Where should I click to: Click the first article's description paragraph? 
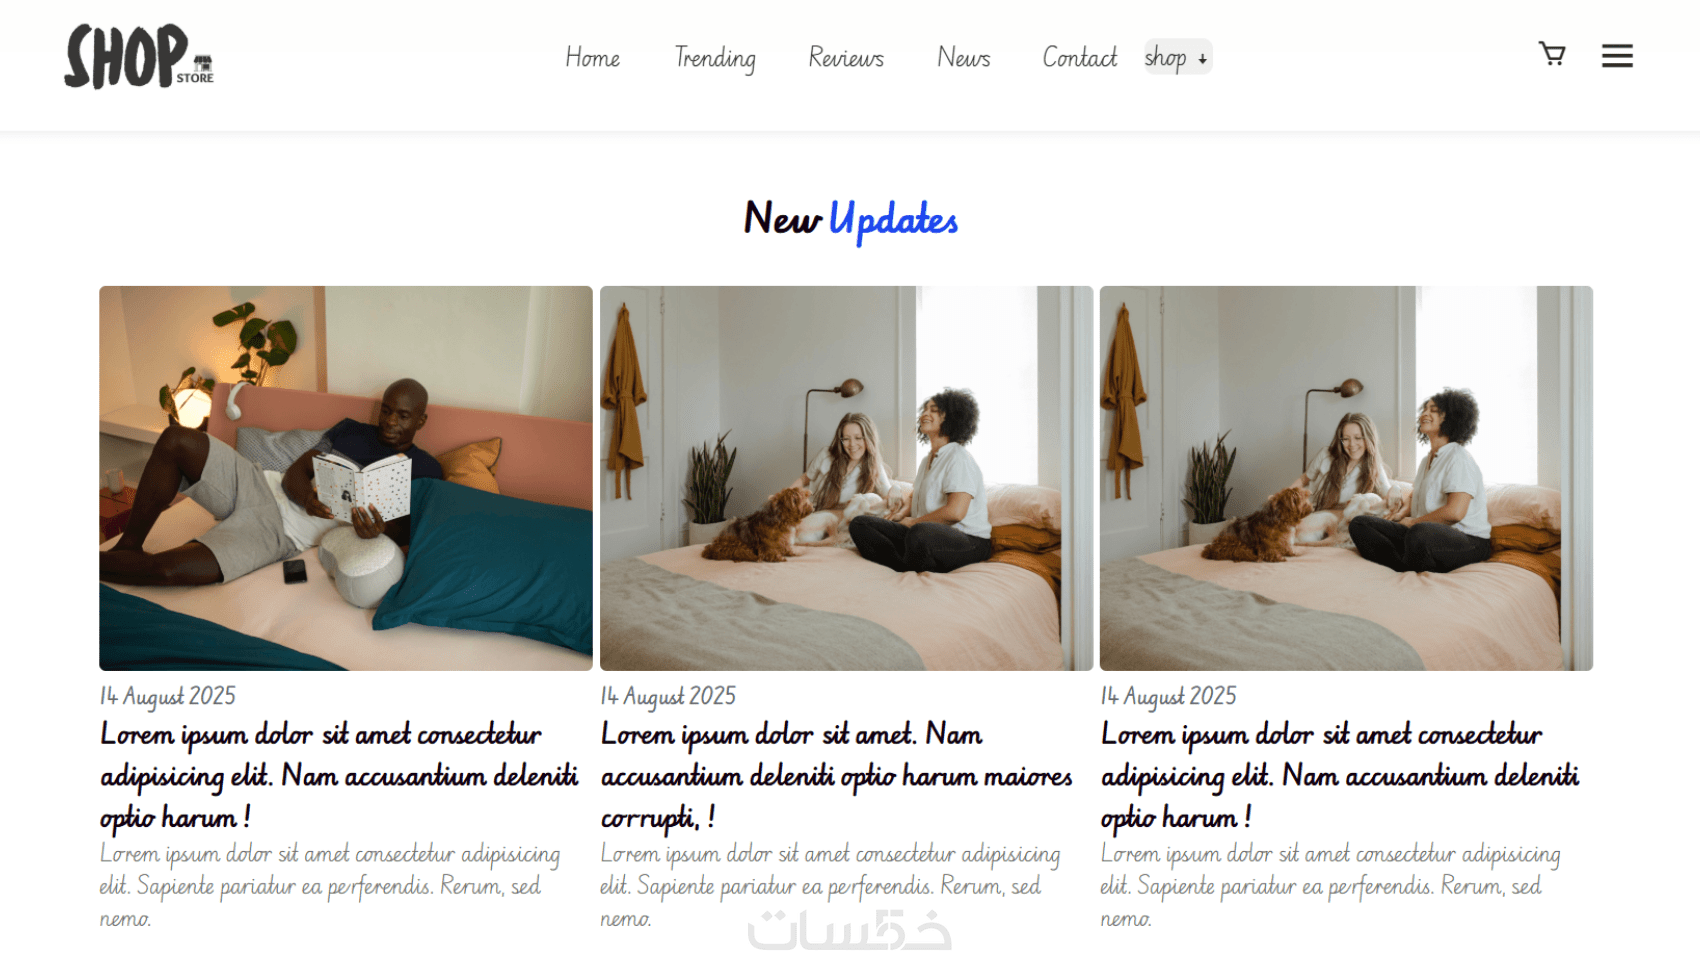330,886
